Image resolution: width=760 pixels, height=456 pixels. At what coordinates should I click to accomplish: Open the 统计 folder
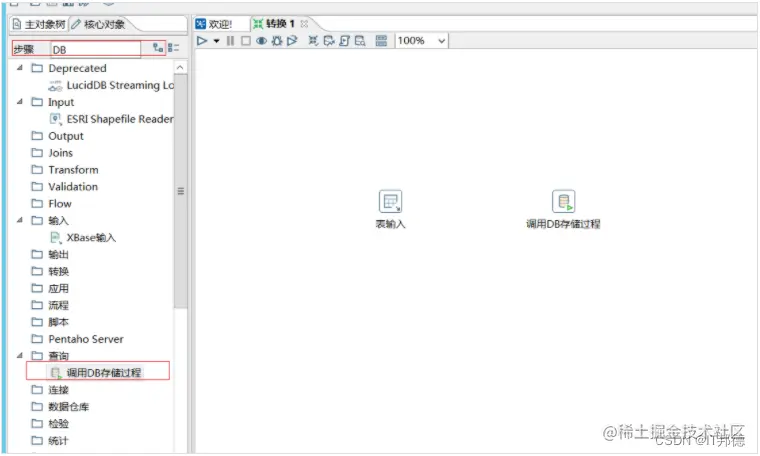[50, 440]
